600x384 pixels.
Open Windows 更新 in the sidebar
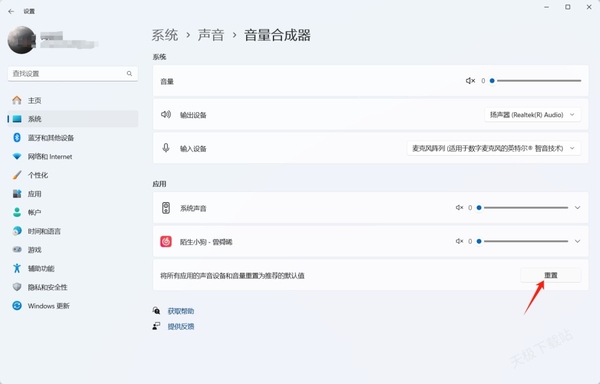click(x=73, y=306)
